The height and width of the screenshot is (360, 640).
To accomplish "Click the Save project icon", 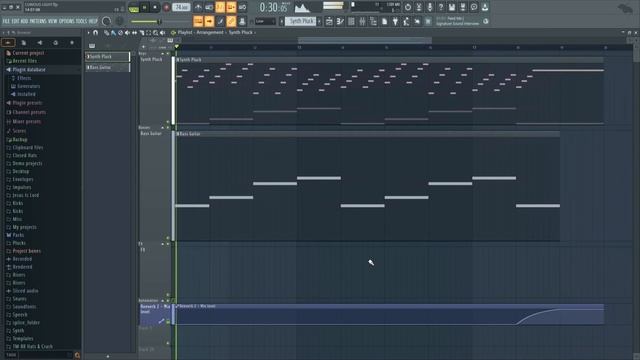I will click(x=452, y=7).
